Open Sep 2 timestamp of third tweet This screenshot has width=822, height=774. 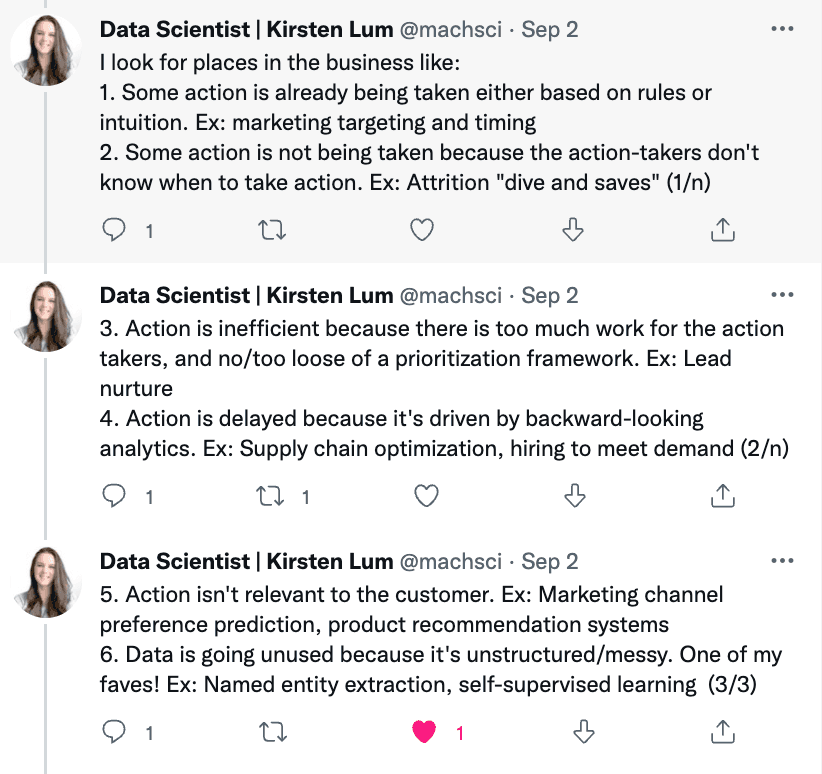coord(550,561)
